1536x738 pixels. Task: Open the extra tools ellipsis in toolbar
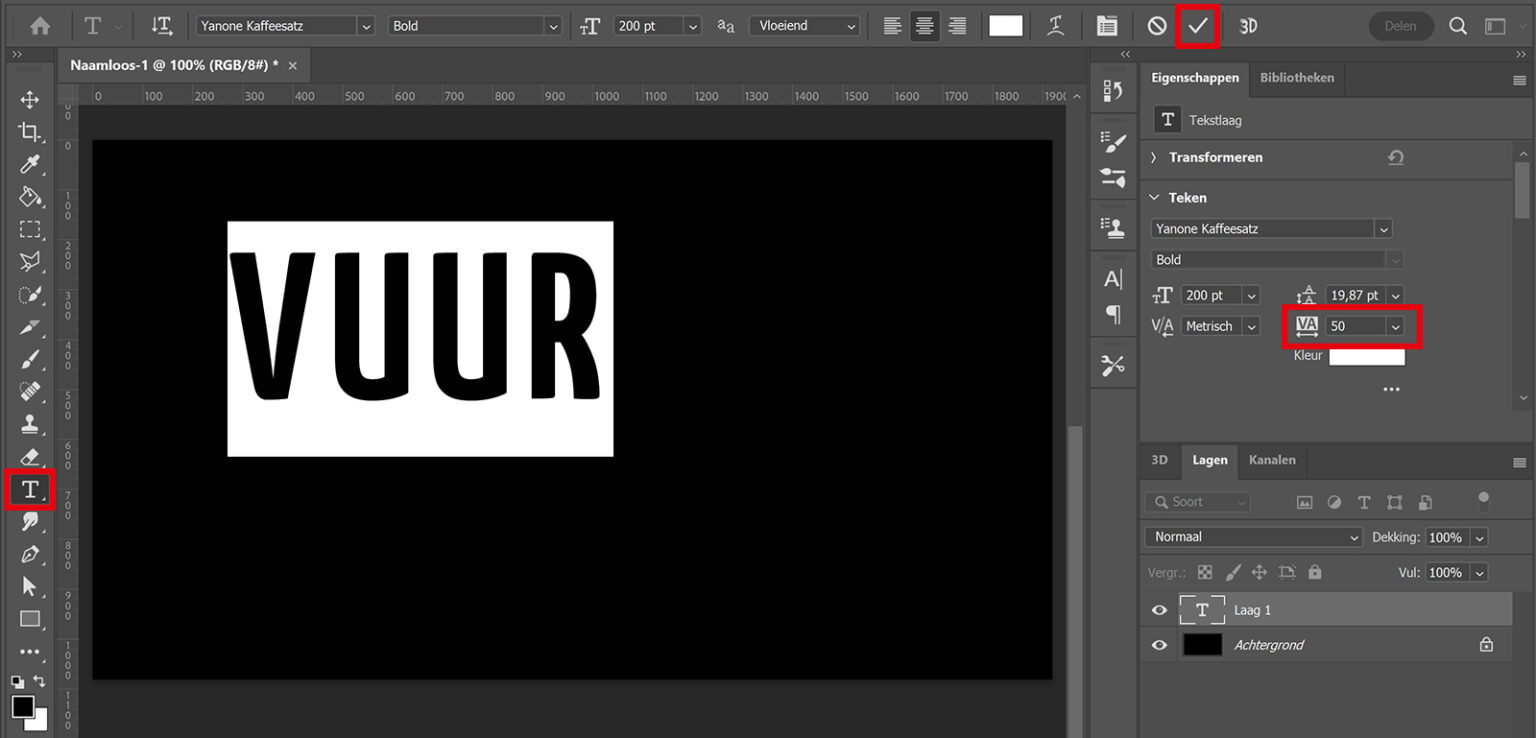tap(30, 652)
